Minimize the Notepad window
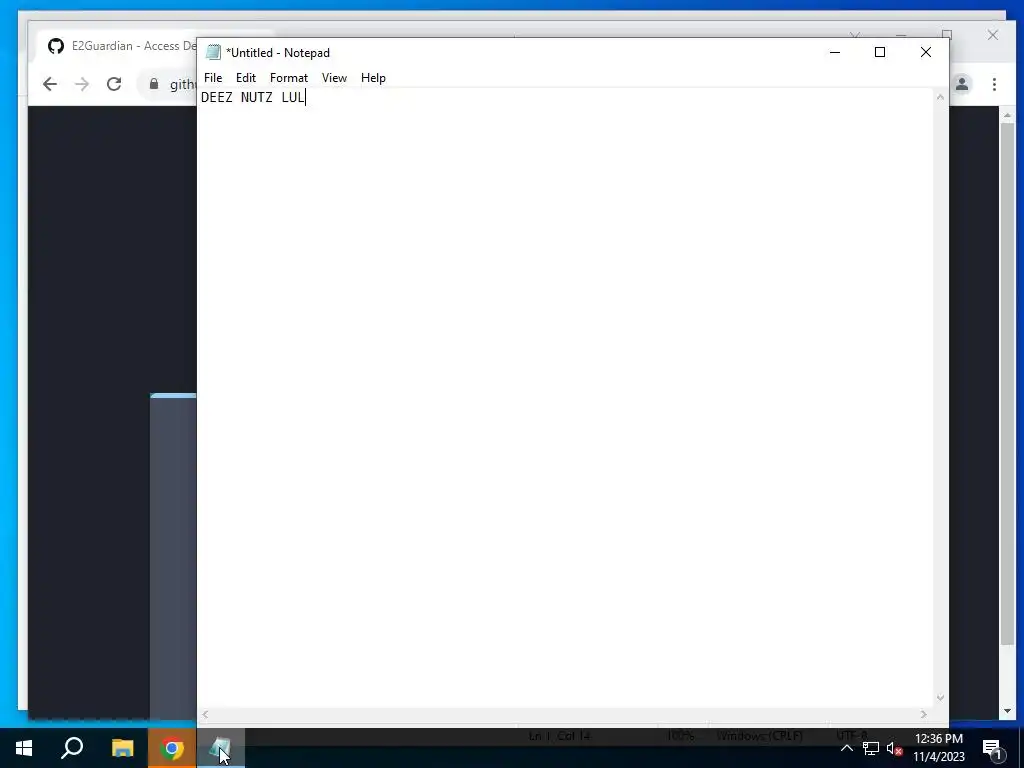 coord(835,52)
